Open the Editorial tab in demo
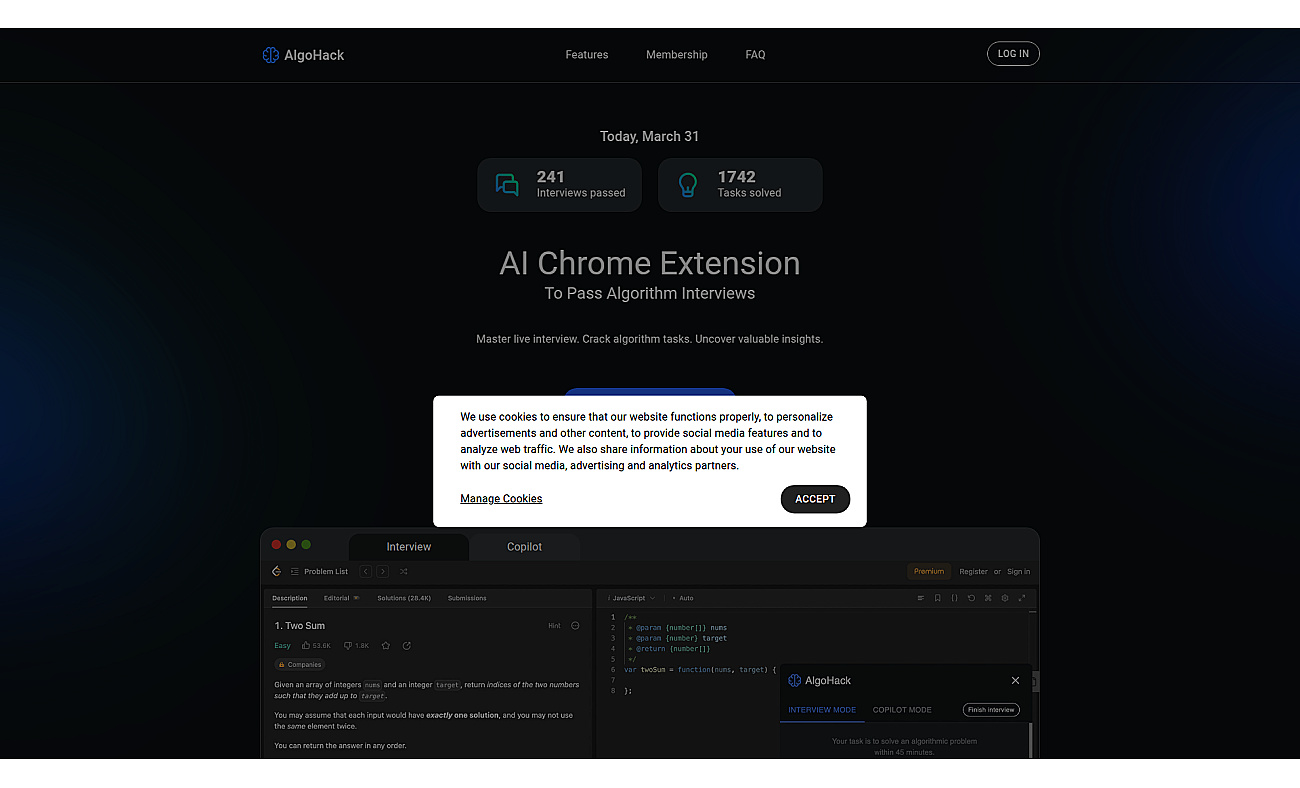 pos(341,598)
